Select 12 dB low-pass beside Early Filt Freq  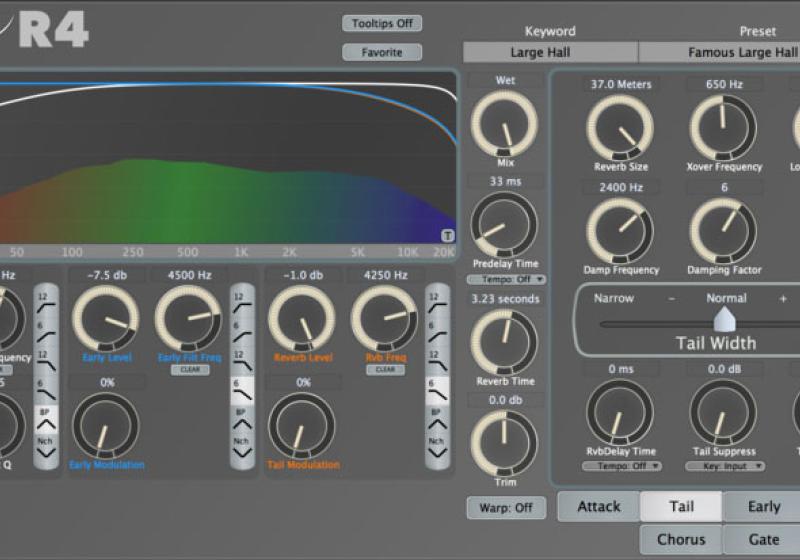point(242,363)
